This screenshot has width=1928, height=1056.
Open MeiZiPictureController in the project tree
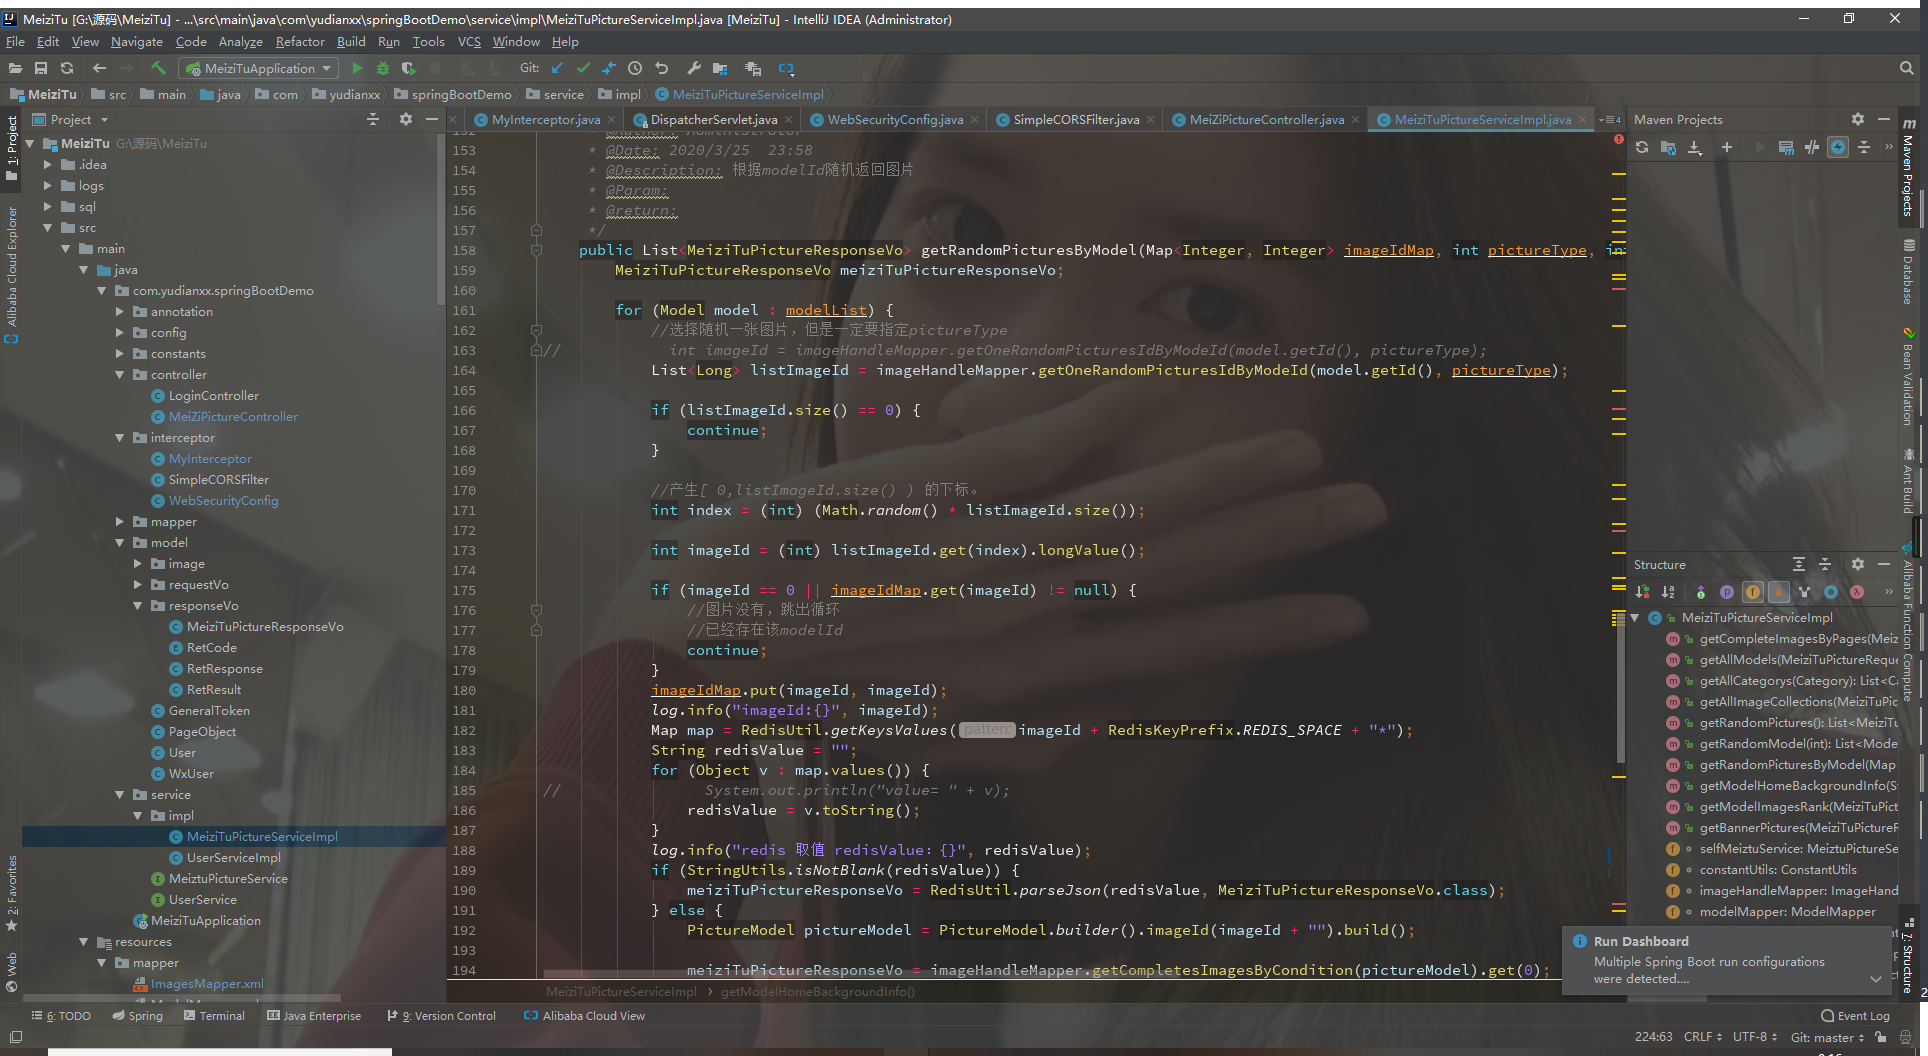coord(233,417)
